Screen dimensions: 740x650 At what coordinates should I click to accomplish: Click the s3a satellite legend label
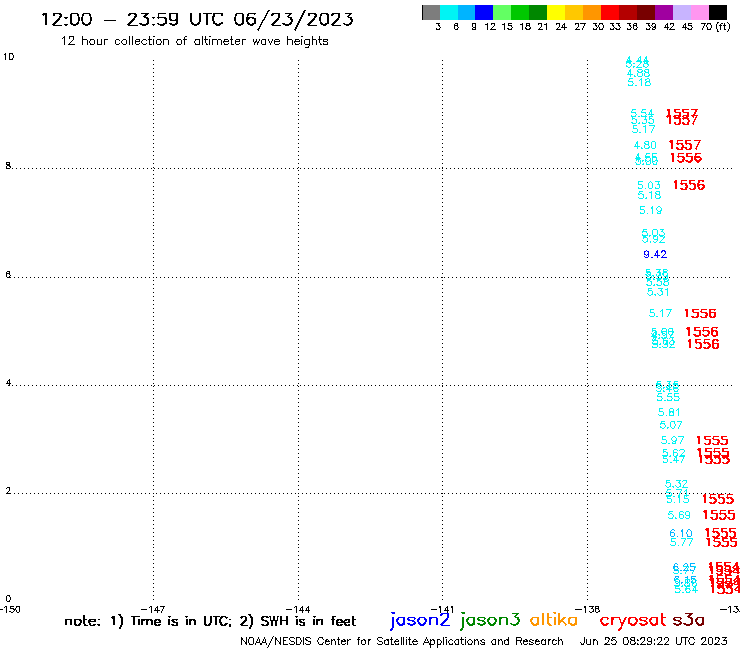point(688,620)
